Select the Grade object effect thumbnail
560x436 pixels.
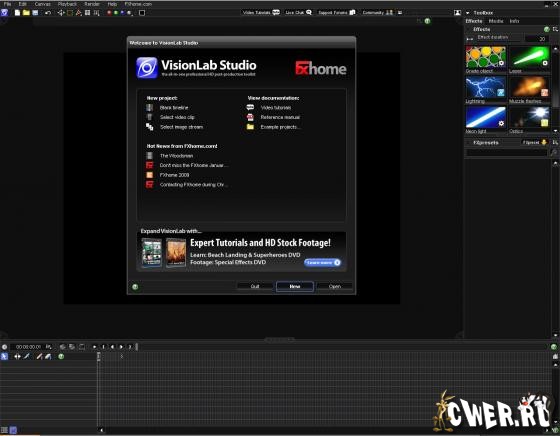coord(485,57)
